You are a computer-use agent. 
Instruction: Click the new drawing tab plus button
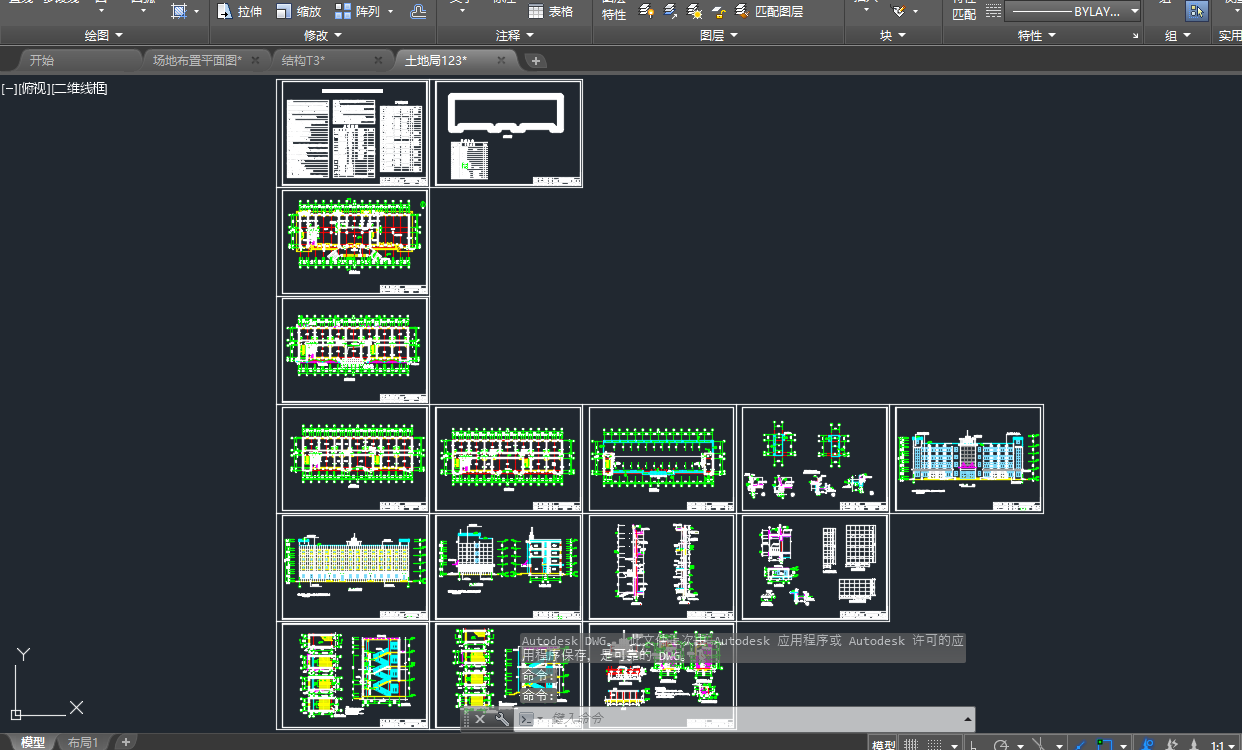[536, 61]
